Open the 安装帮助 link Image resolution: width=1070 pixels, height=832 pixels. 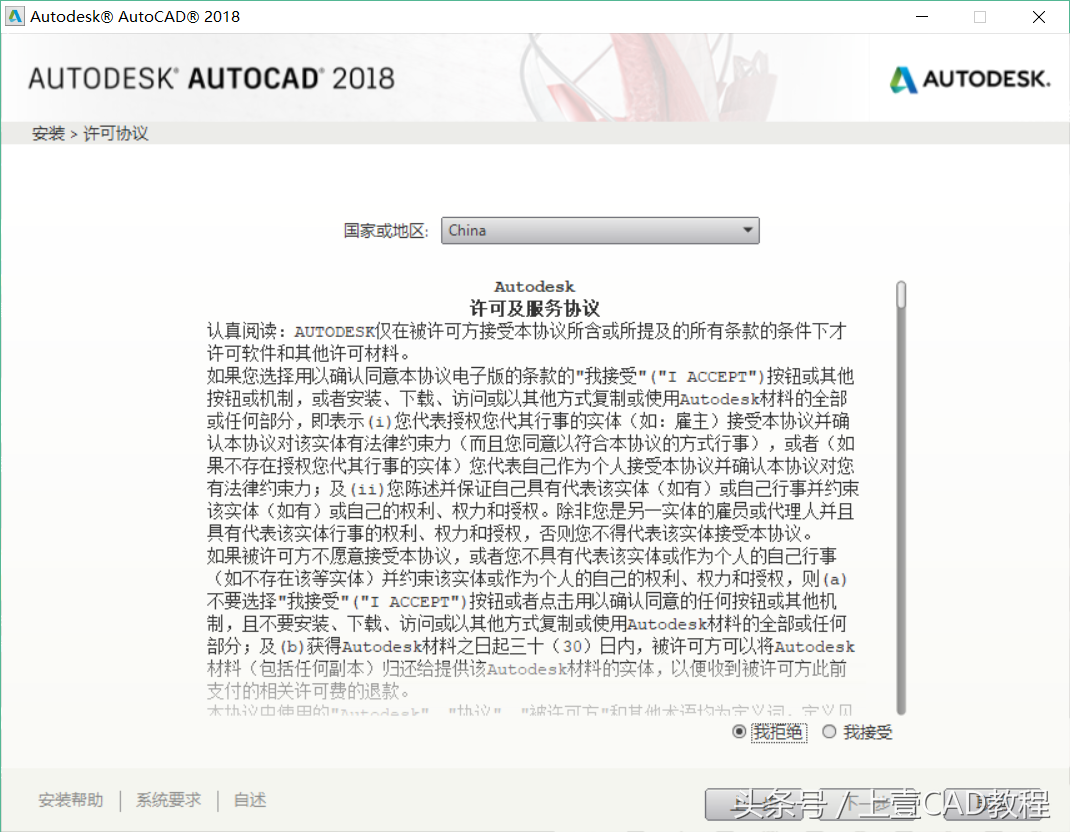click(71, 800)
